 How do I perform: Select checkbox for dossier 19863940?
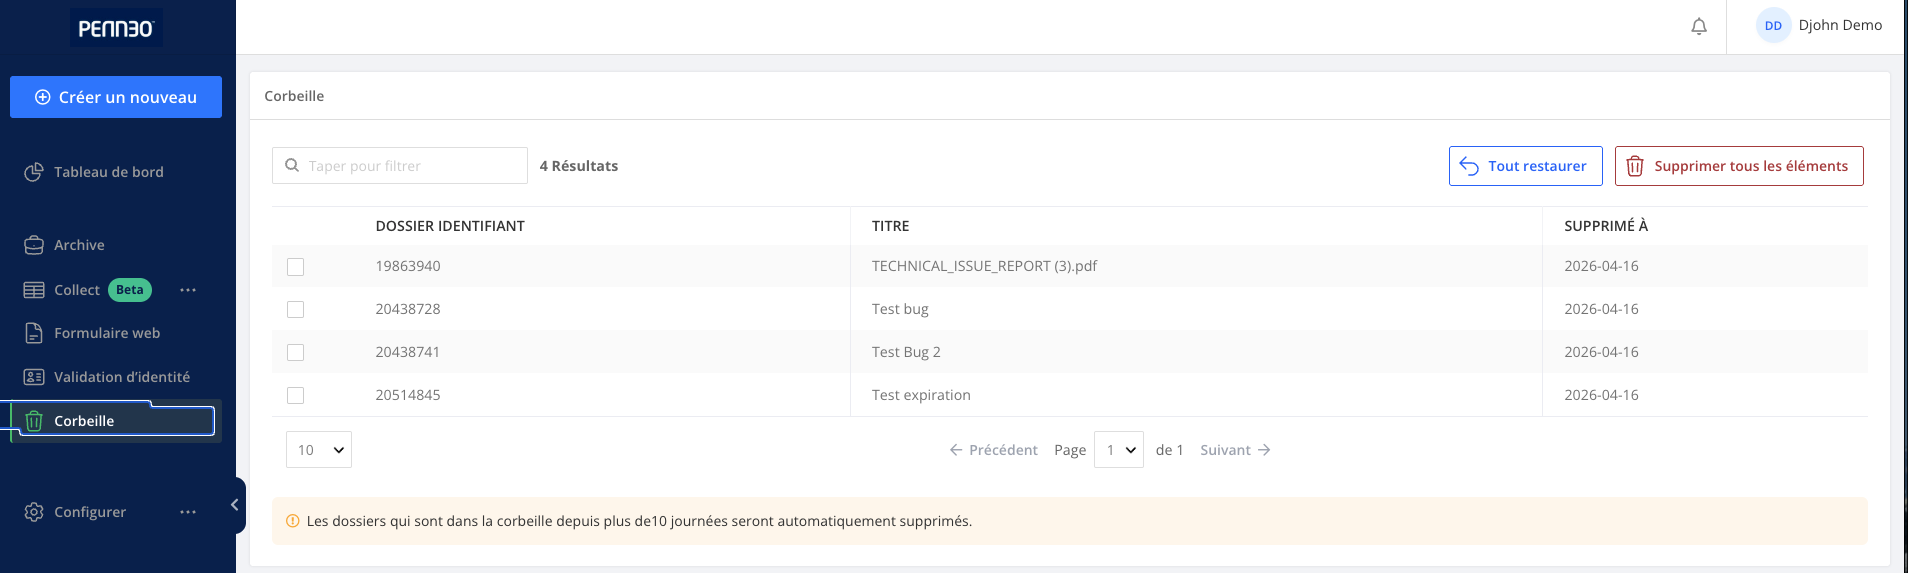click(295, 267)
